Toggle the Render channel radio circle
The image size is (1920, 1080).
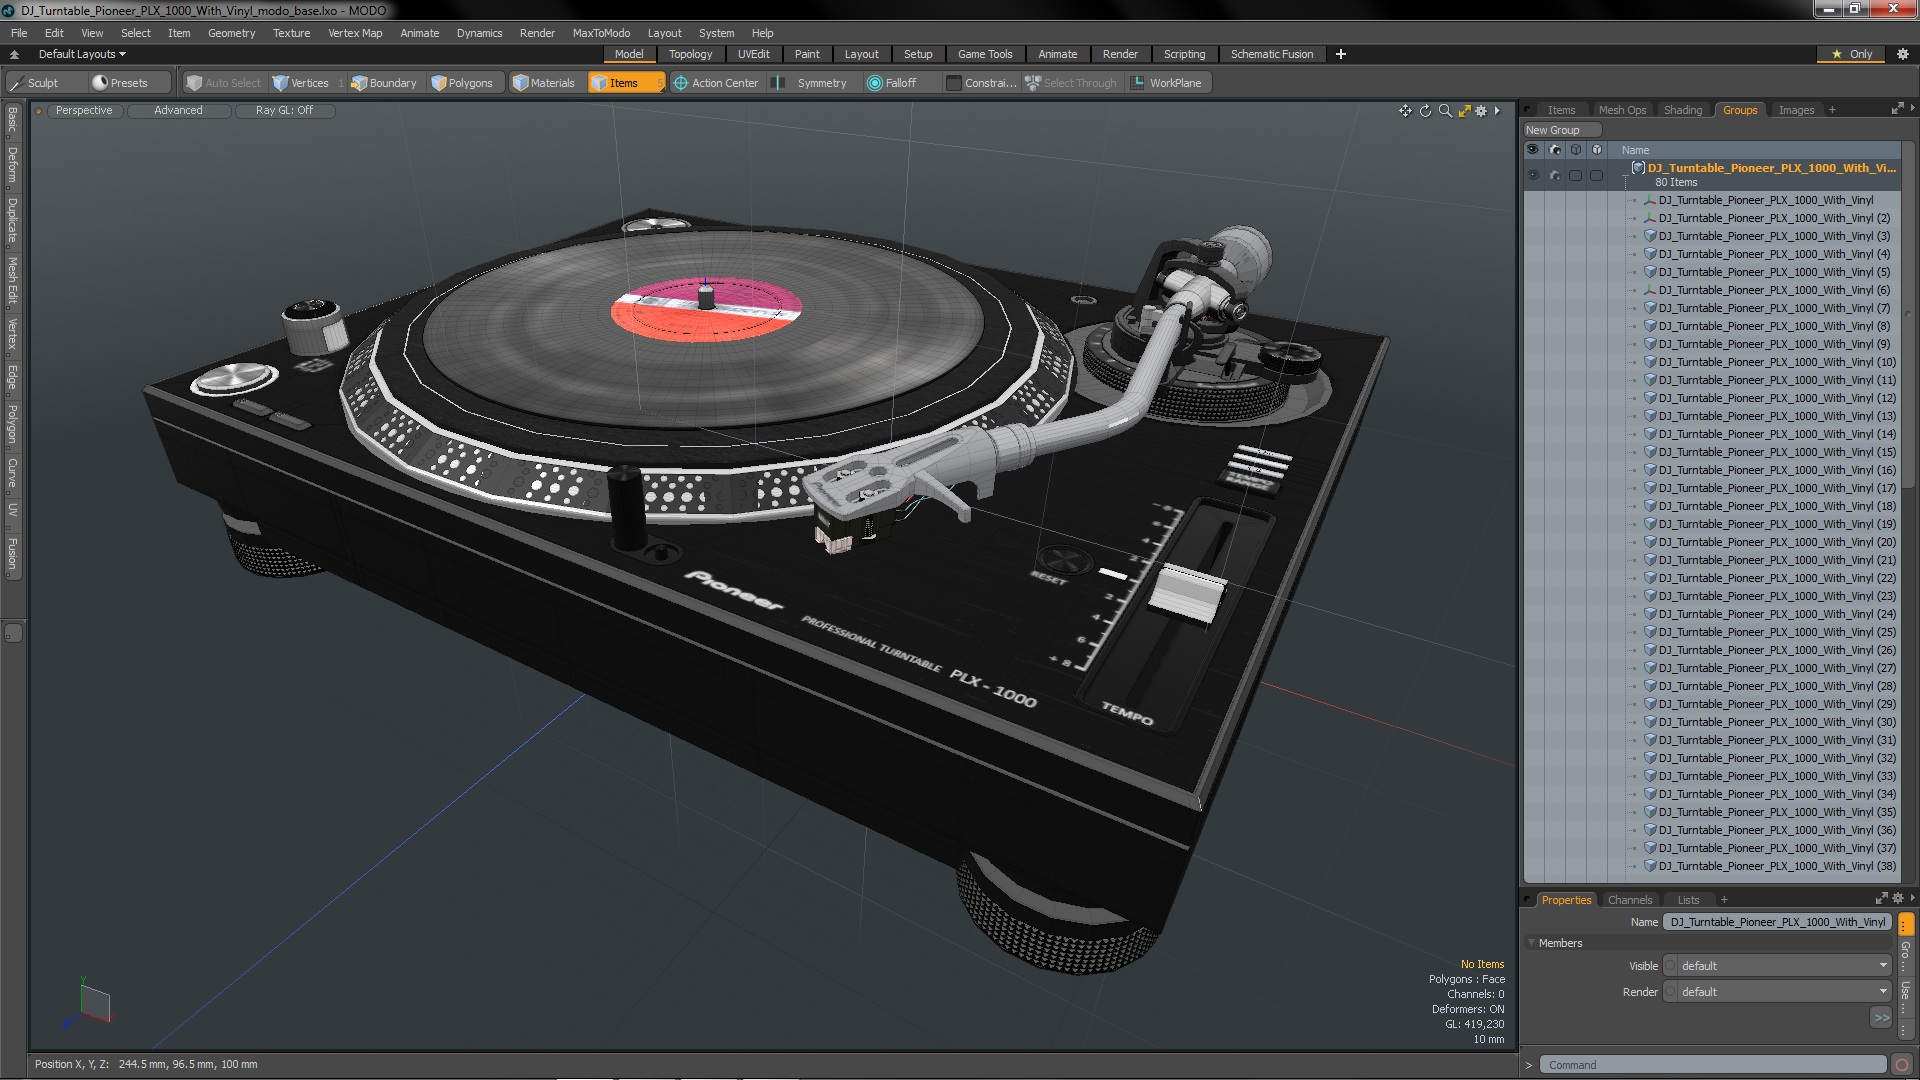pos(1670,992)
